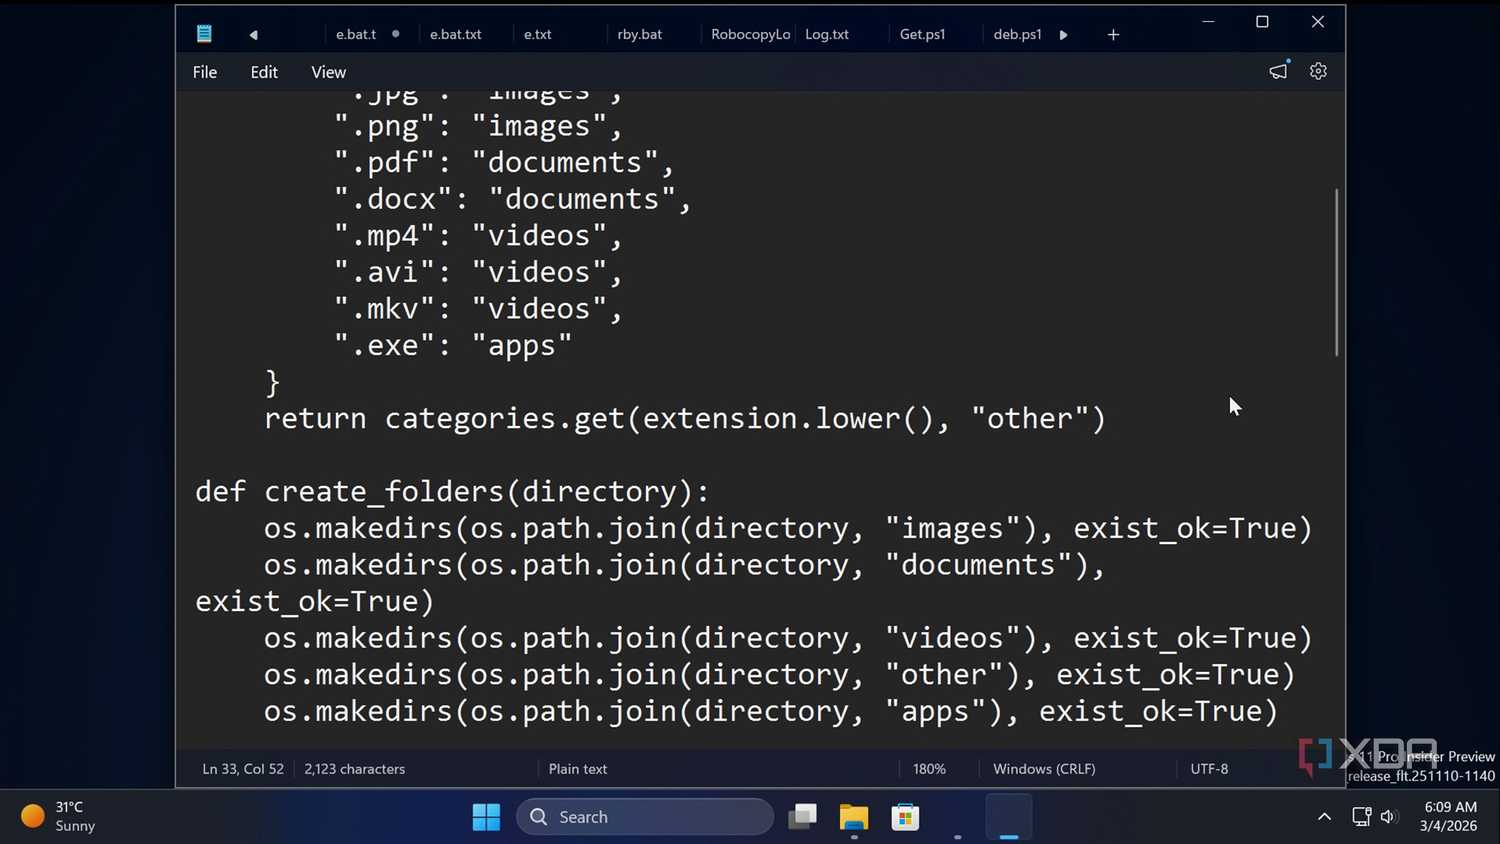Click the ".mkv": "videos", line

[x=478, y=309]
